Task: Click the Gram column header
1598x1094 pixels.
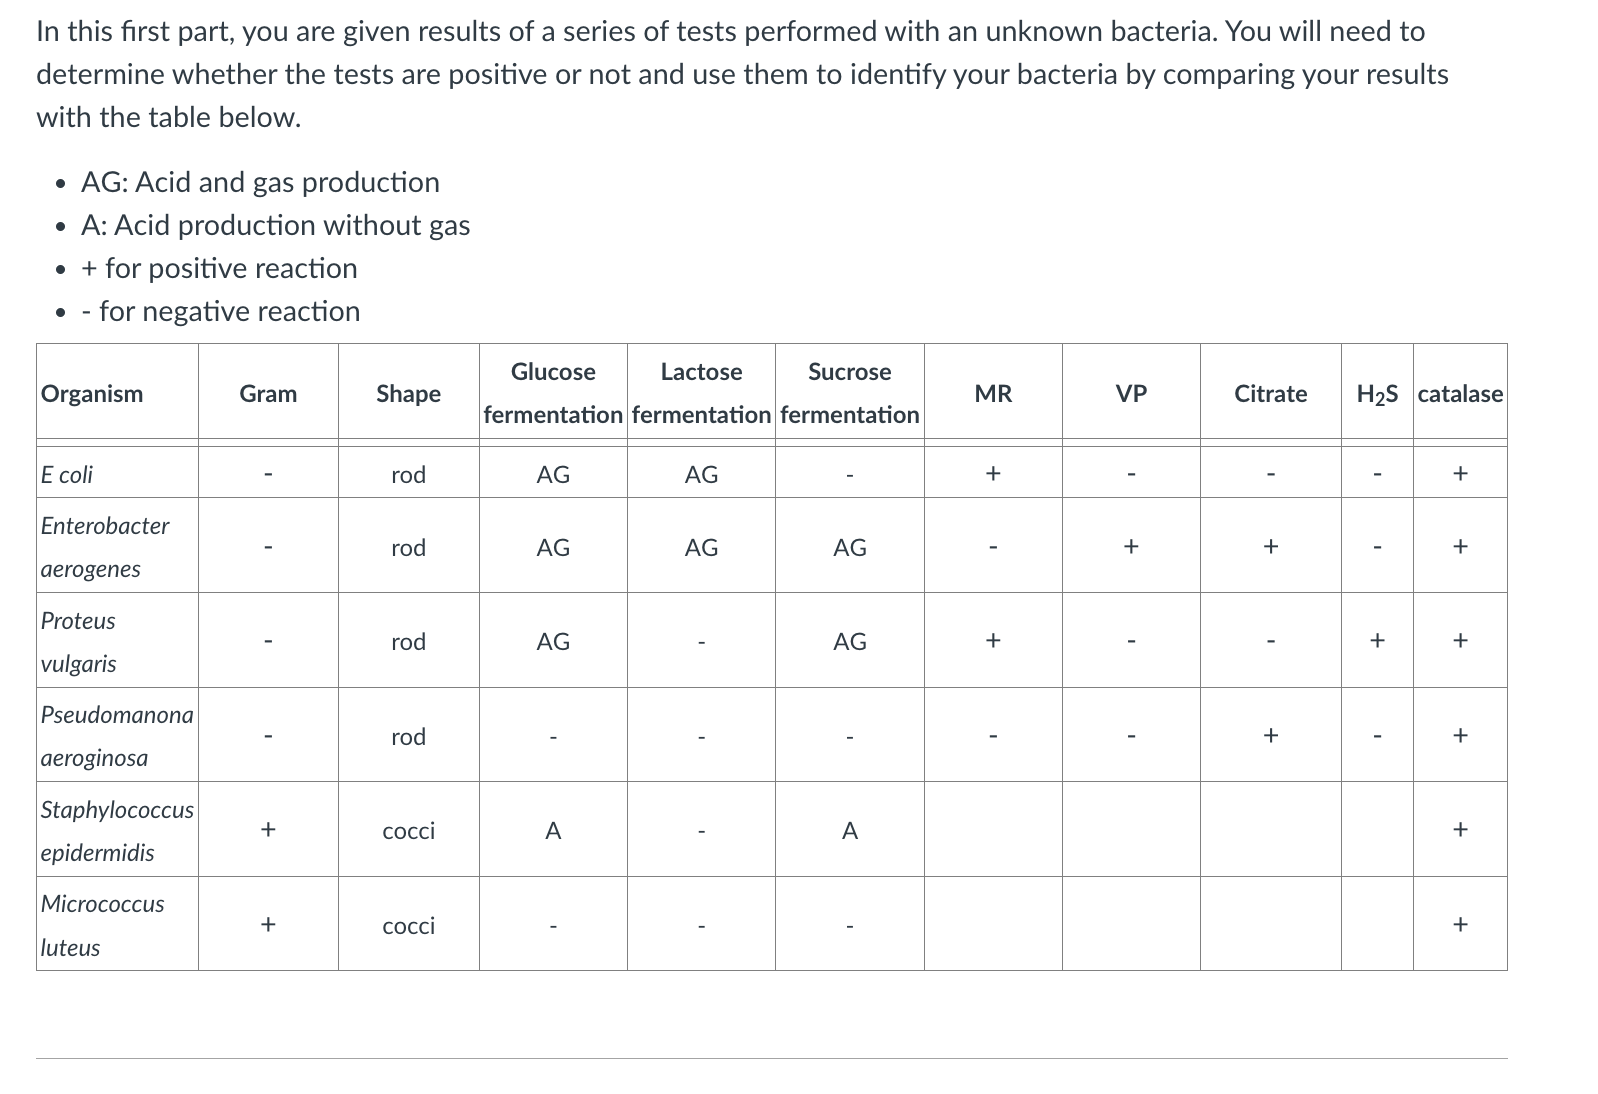Action: coord(268,393)
